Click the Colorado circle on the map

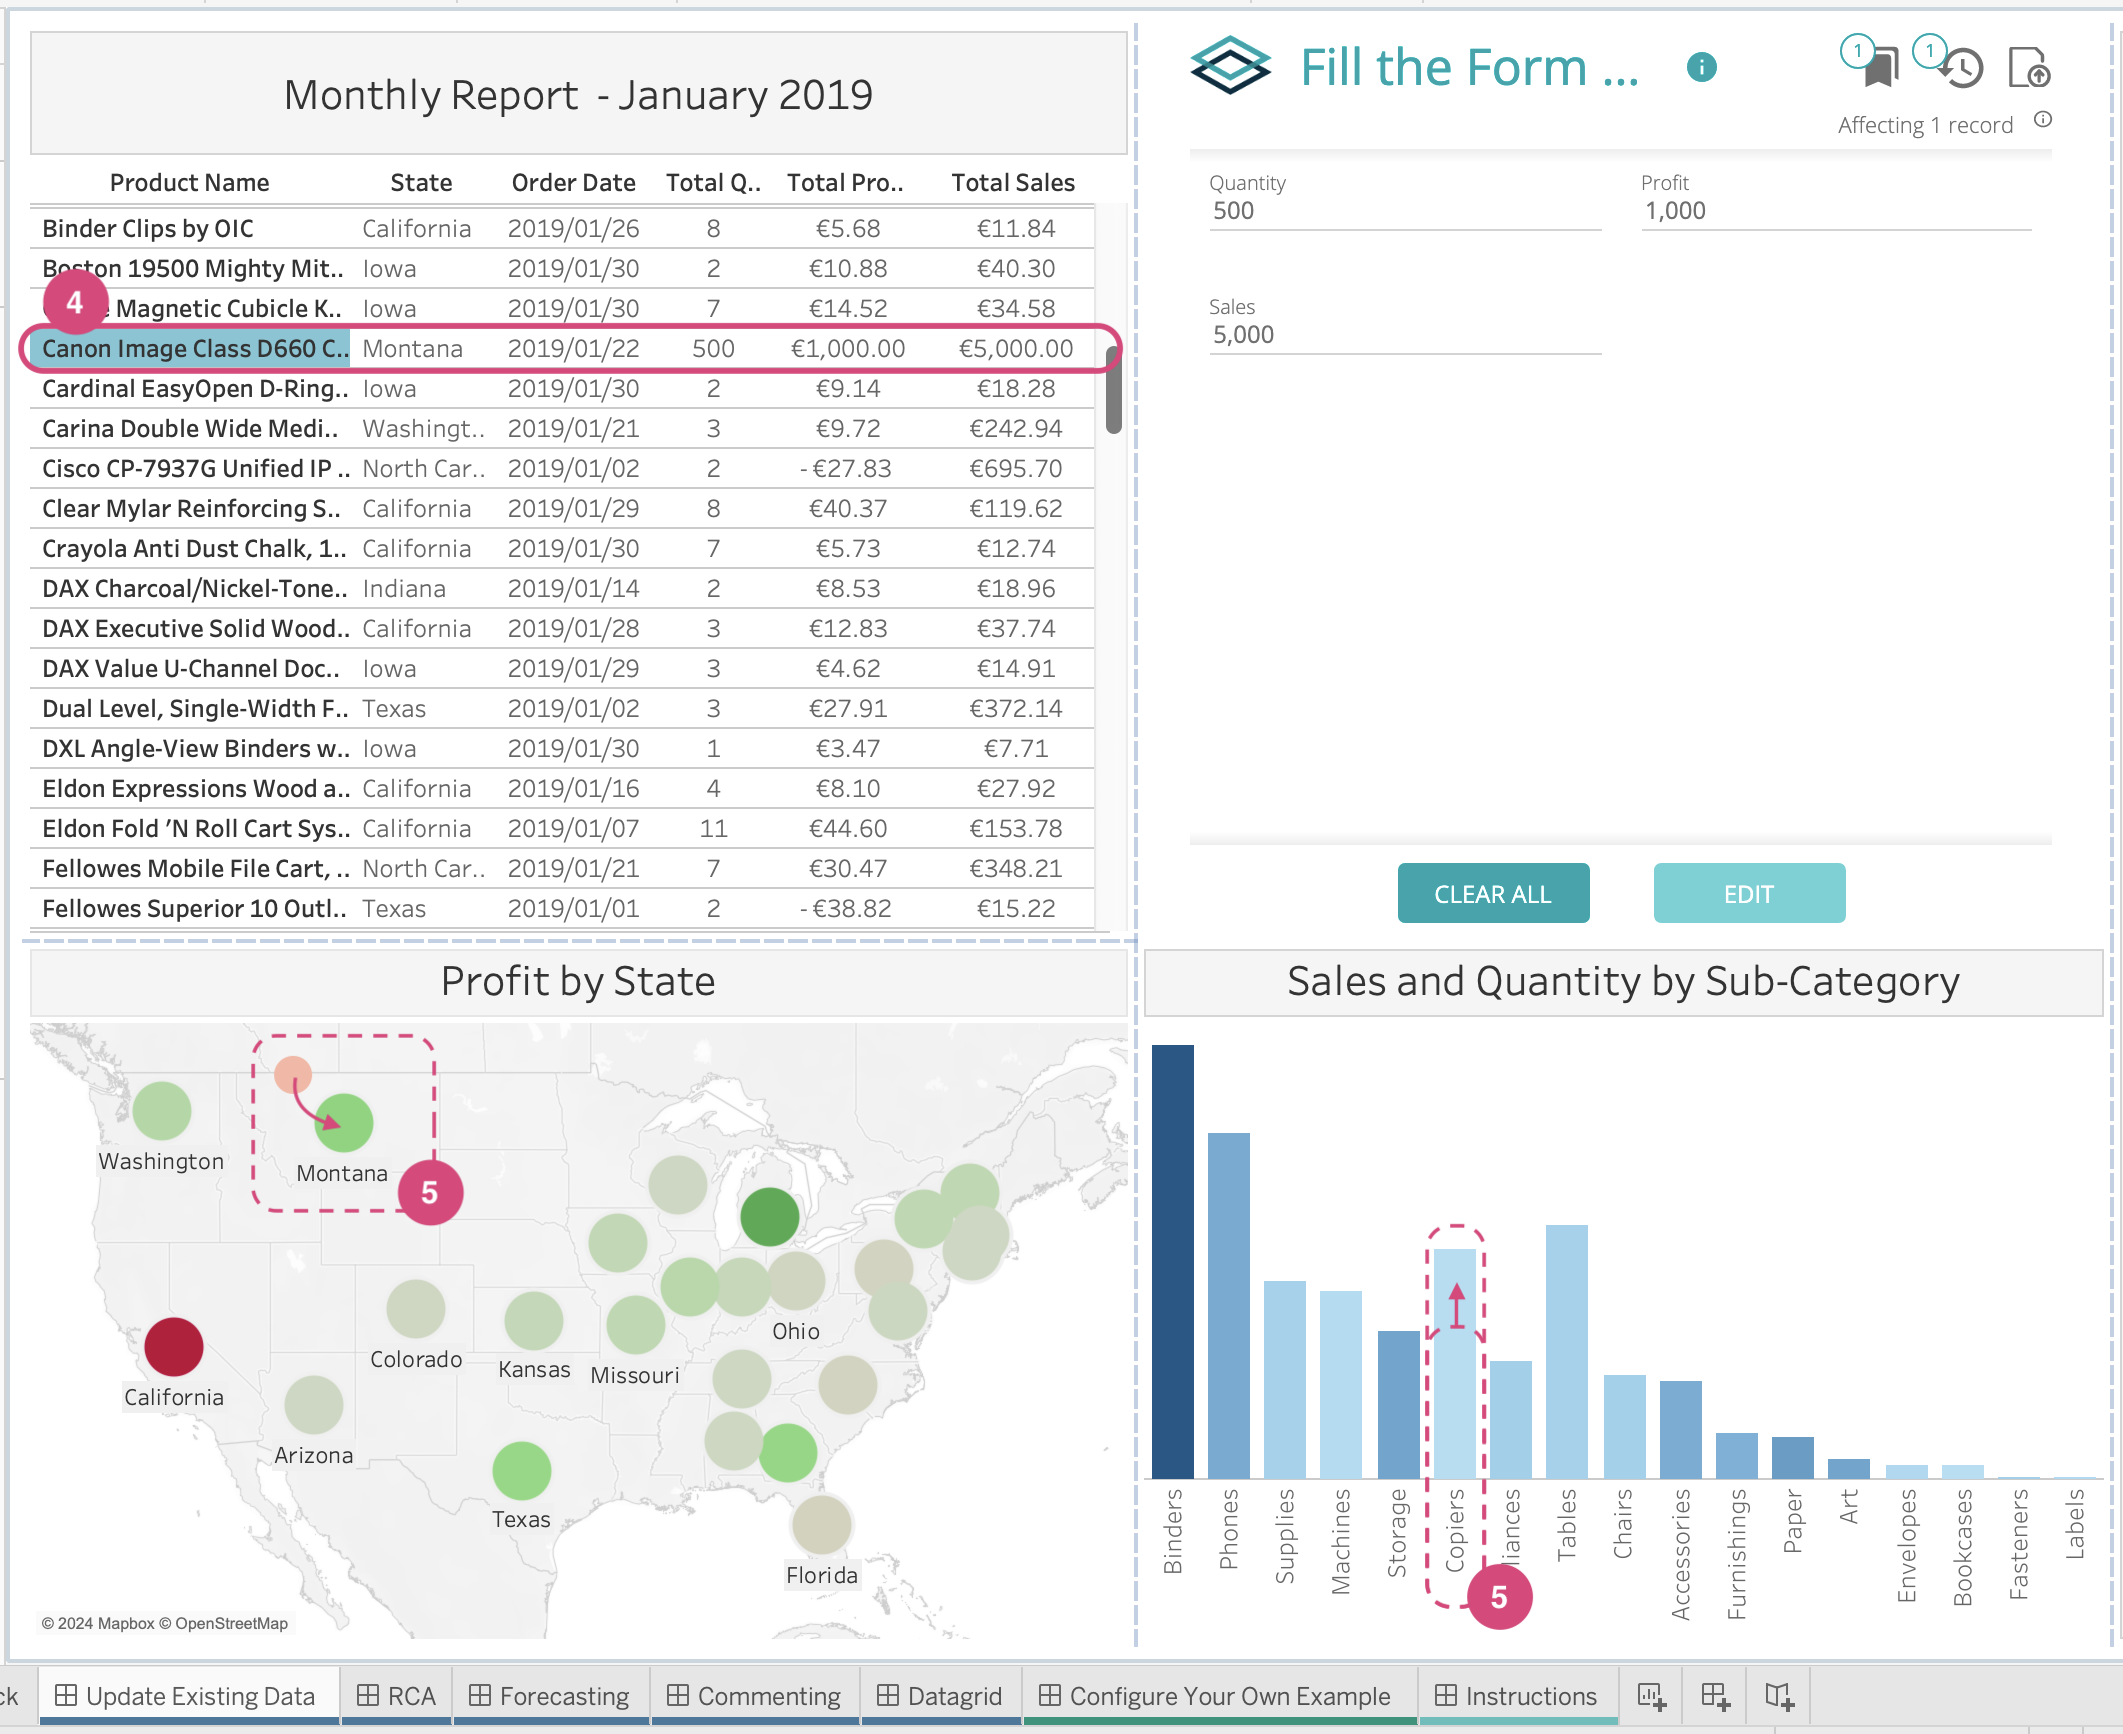(x=416, y=1308)
